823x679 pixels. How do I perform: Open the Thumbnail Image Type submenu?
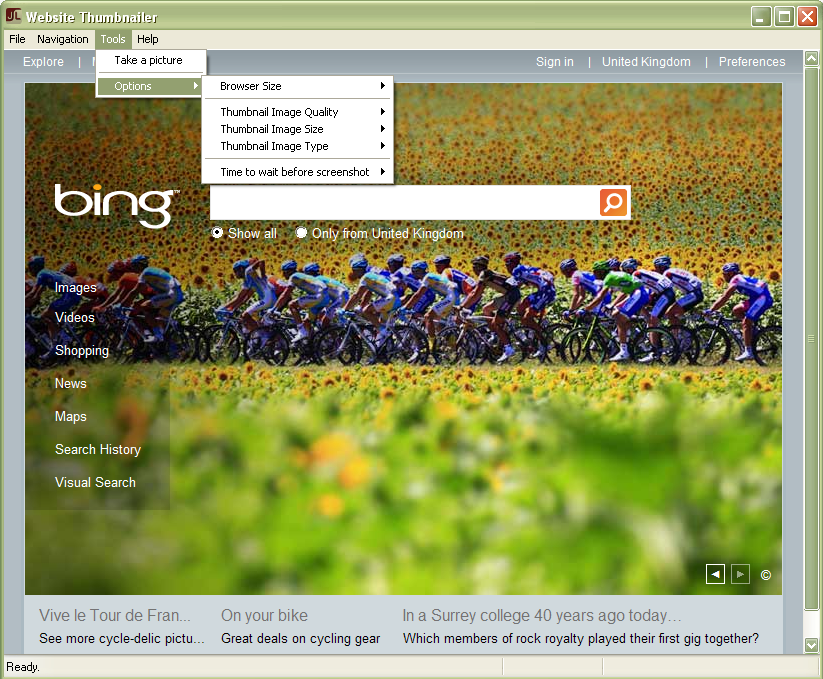click(298, 146)
